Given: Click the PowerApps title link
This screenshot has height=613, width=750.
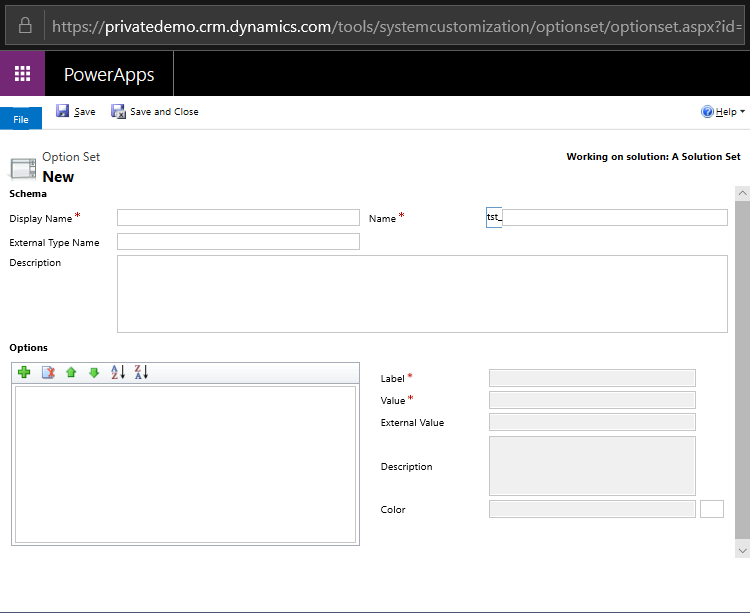Looking at the screenshot, I should pos(109,75).
